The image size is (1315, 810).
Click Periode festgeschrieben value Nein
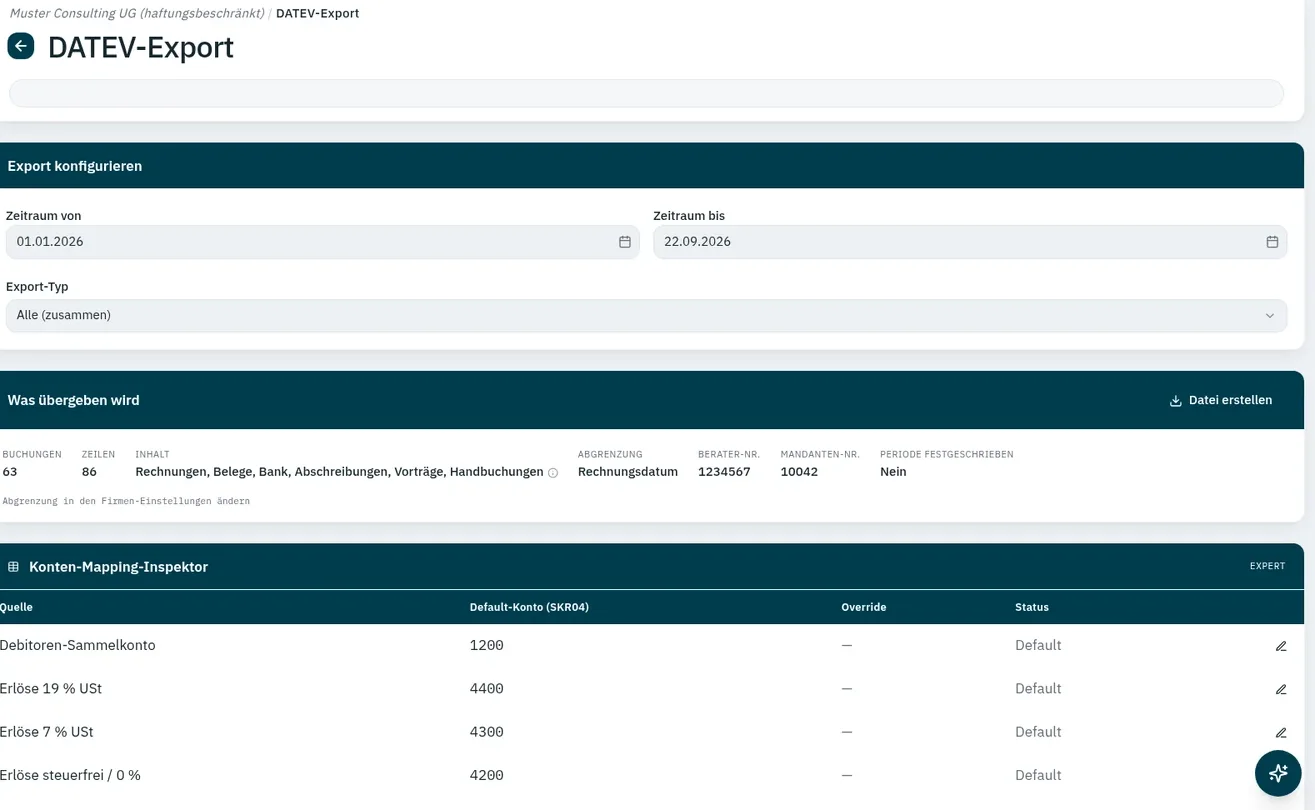[893, 472]
